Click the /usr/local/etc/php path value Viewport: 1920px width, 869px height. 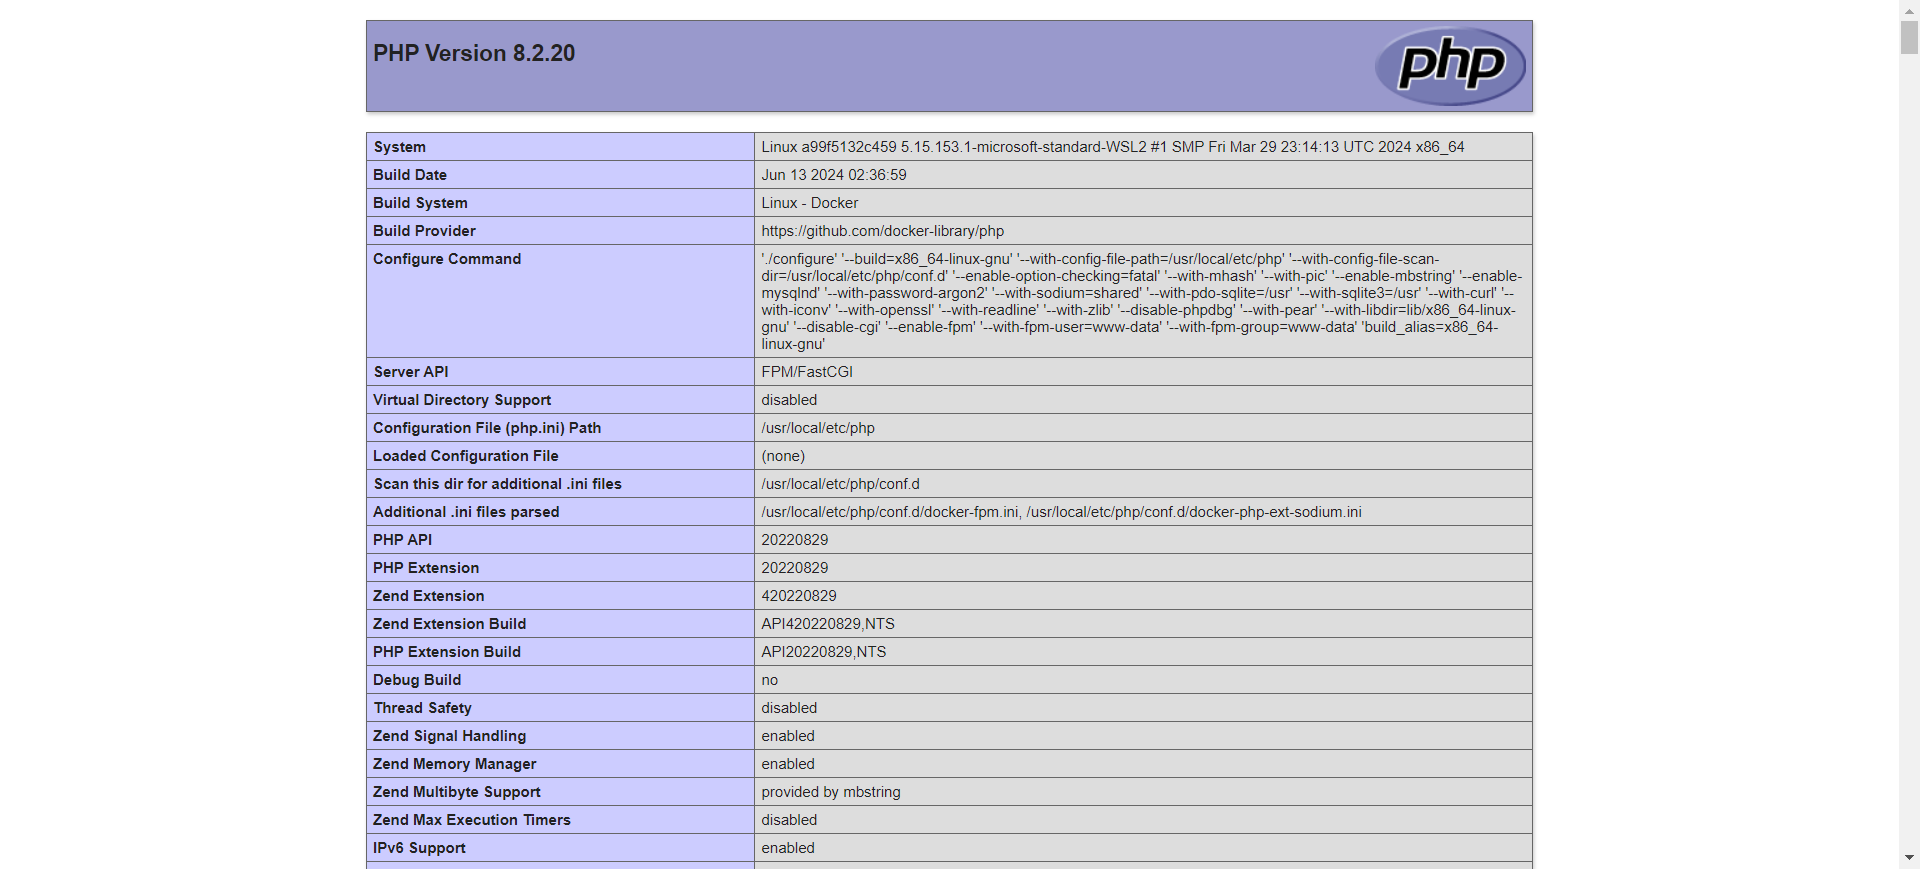818,428
